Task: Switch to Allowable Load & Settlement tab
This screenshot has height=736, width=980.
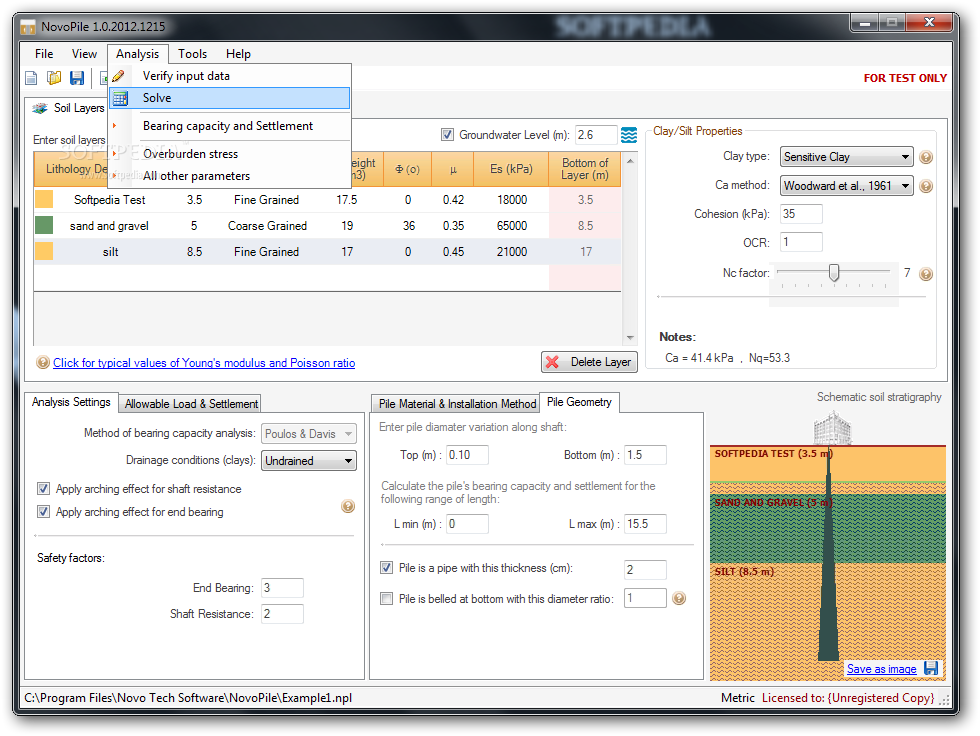Action: 191,404
